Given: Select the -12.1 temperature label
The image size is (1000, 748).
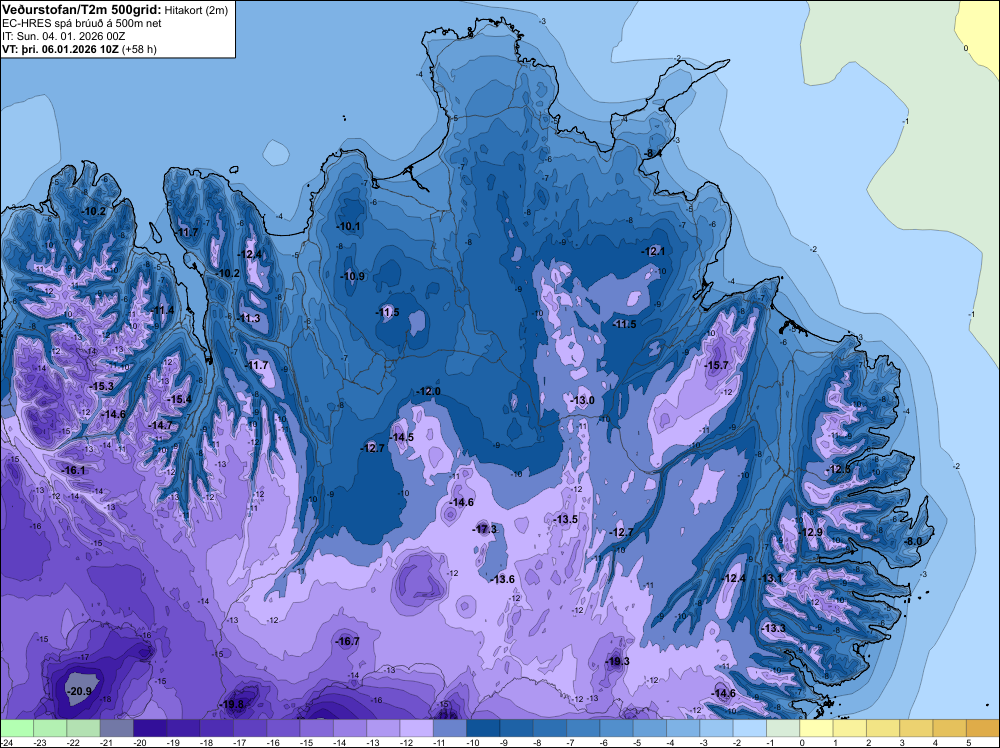Looking at the screenshot, I should [x=653, y=252].
